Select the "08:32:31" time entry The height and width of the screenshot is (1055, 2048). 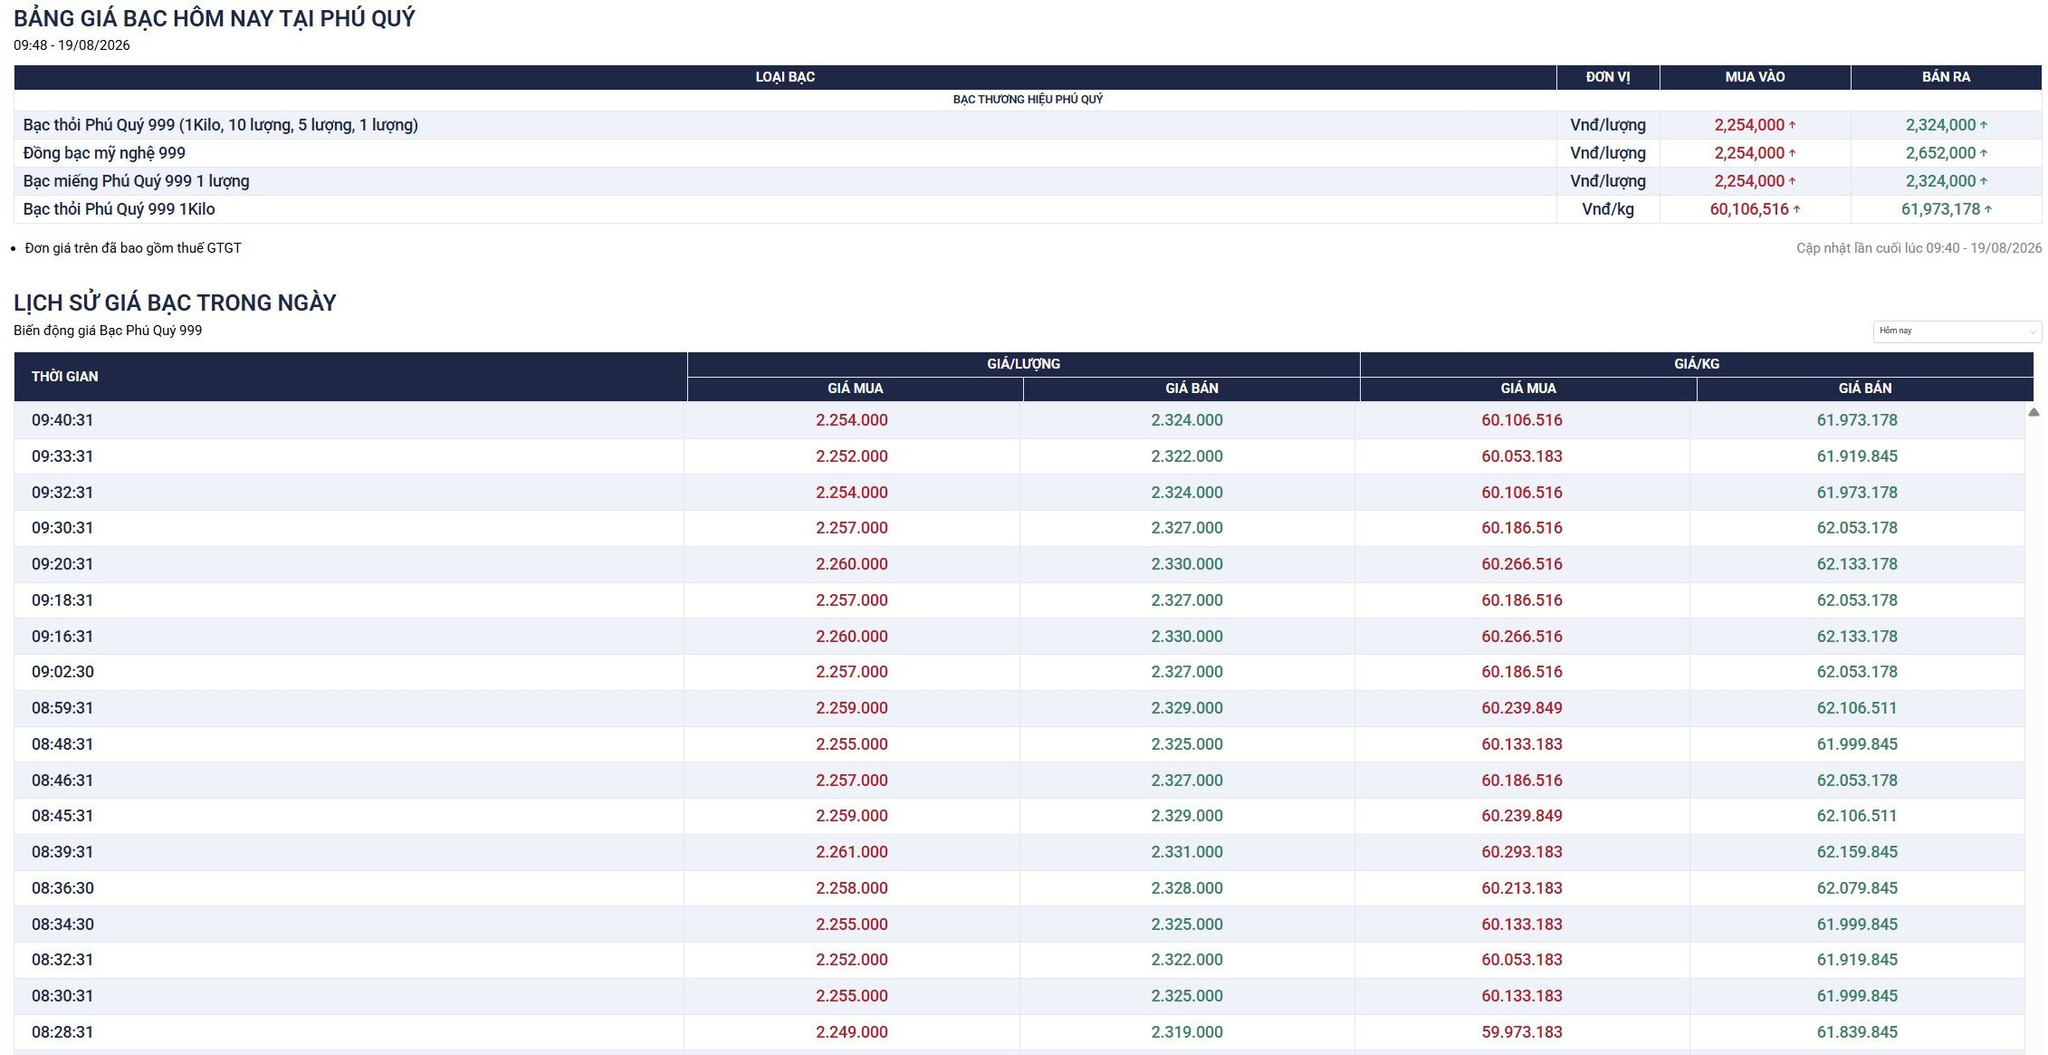pyautogui.click(x=62, y=960)
